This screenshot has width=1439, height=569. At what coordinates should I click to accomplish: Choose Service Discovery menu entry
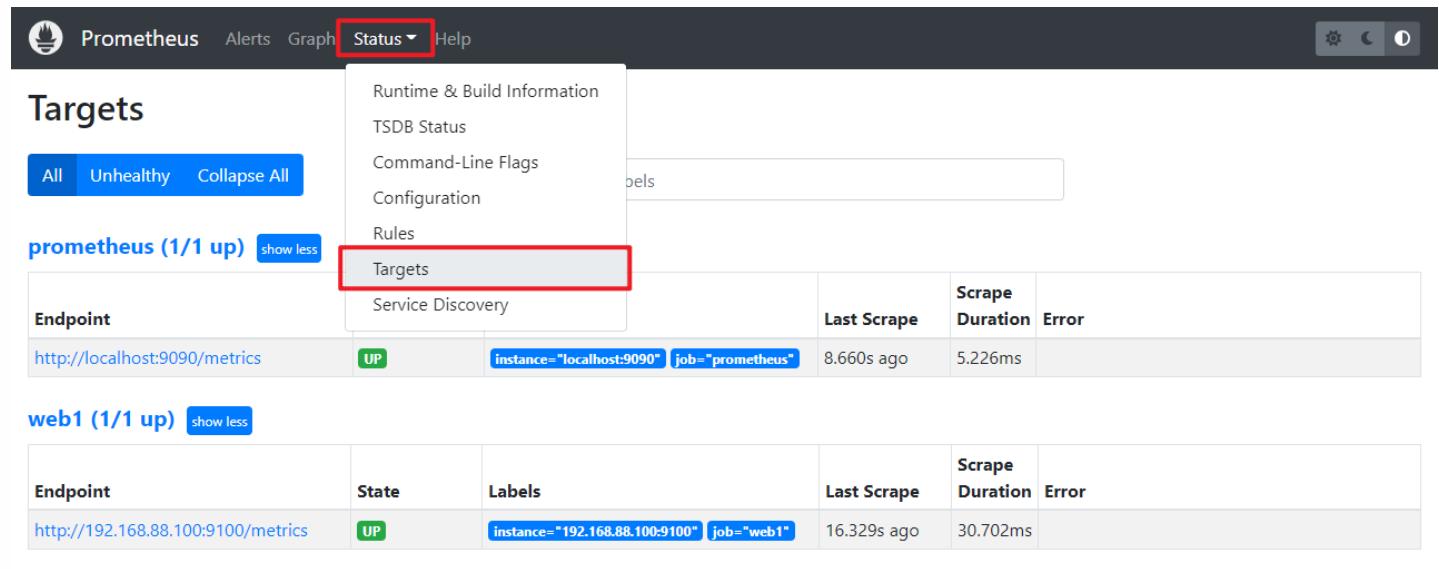[x=486, y=304]
